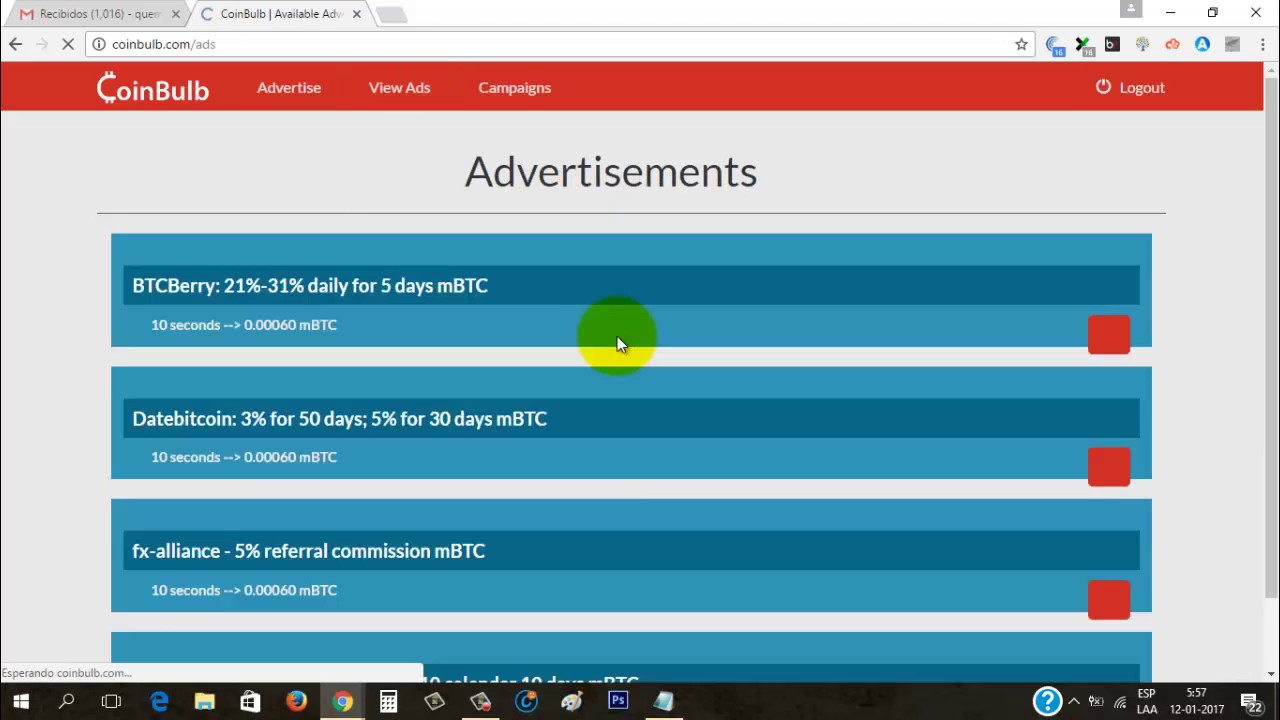The height and width of the screenshot is (720, 1280).
Task: Click Datebitcoin's 10 seconds reward text
Action: tap(244, 456)
